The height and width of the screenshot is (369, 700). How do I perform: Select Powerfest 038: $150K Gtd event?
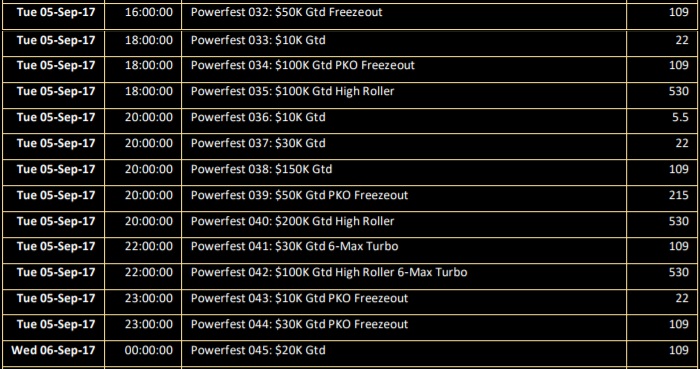(x=262, y=169)
